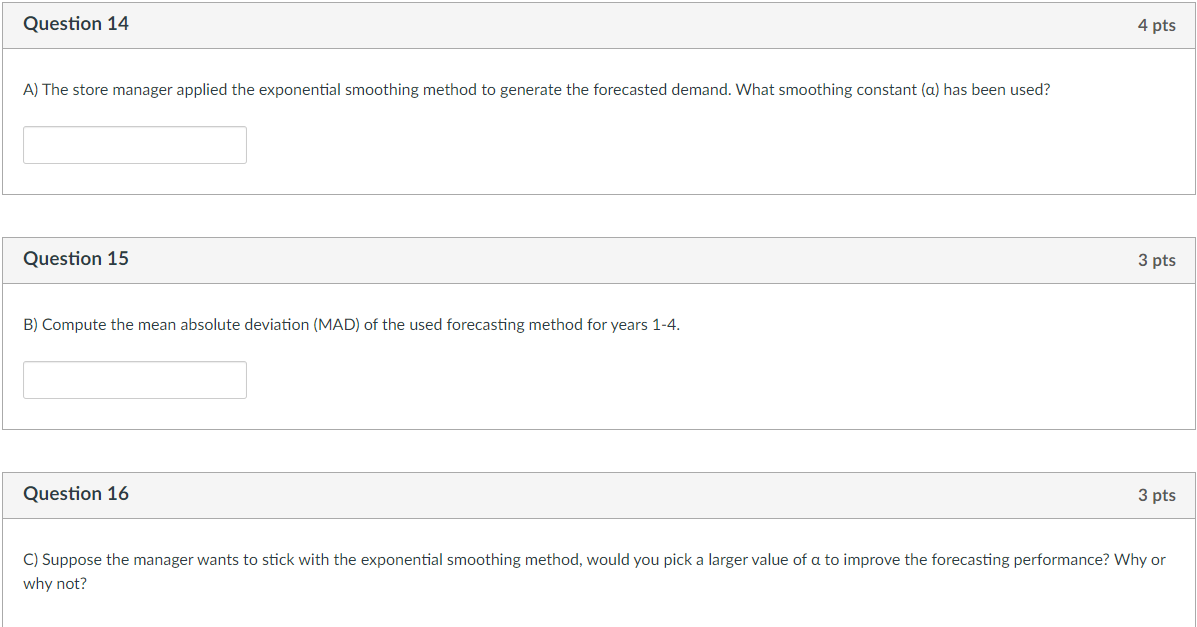Click the Question 16 title bar area
The height and width of the screenshot is (627, 1197).
click(x=598, y=493)
